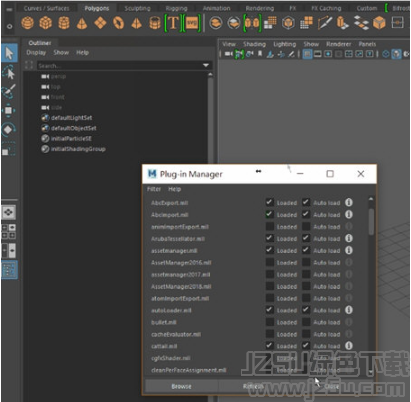
Task: Activate the Move tool in toolbox
Action: 9,110
